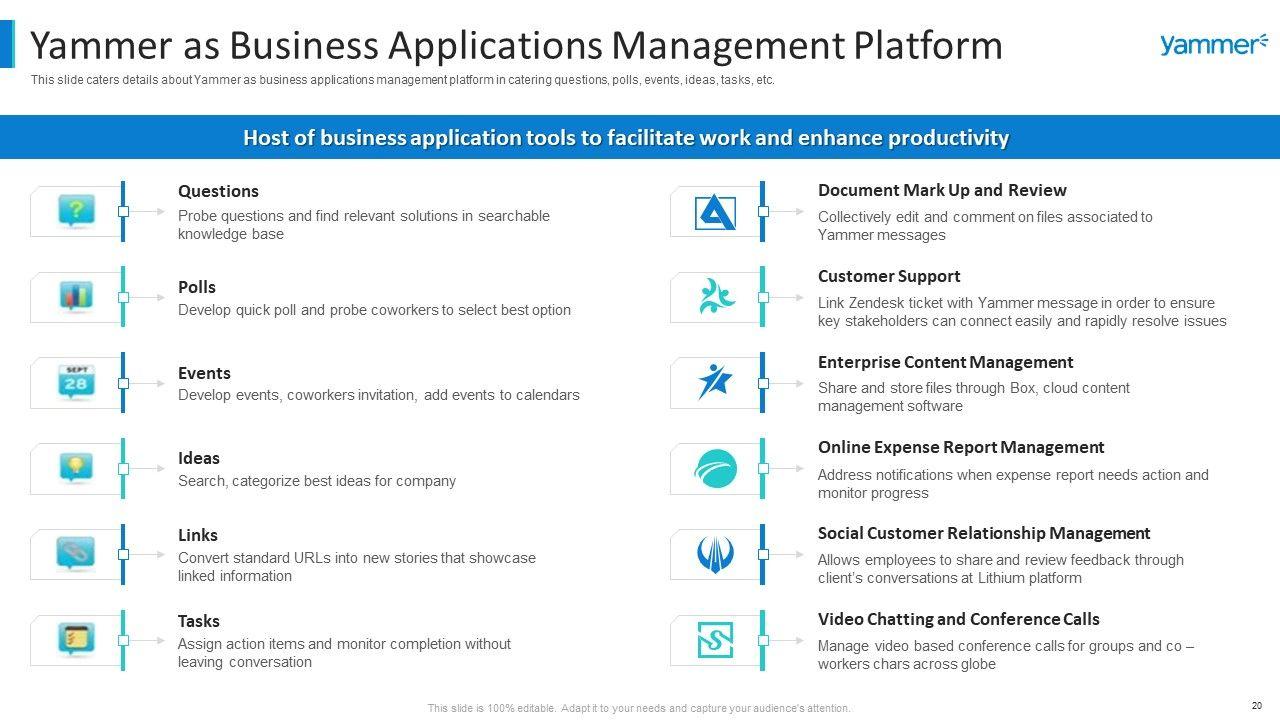Click the Social Customer Relationship Management icon
Screen dimensions: 1280x720
coord(716,554)
